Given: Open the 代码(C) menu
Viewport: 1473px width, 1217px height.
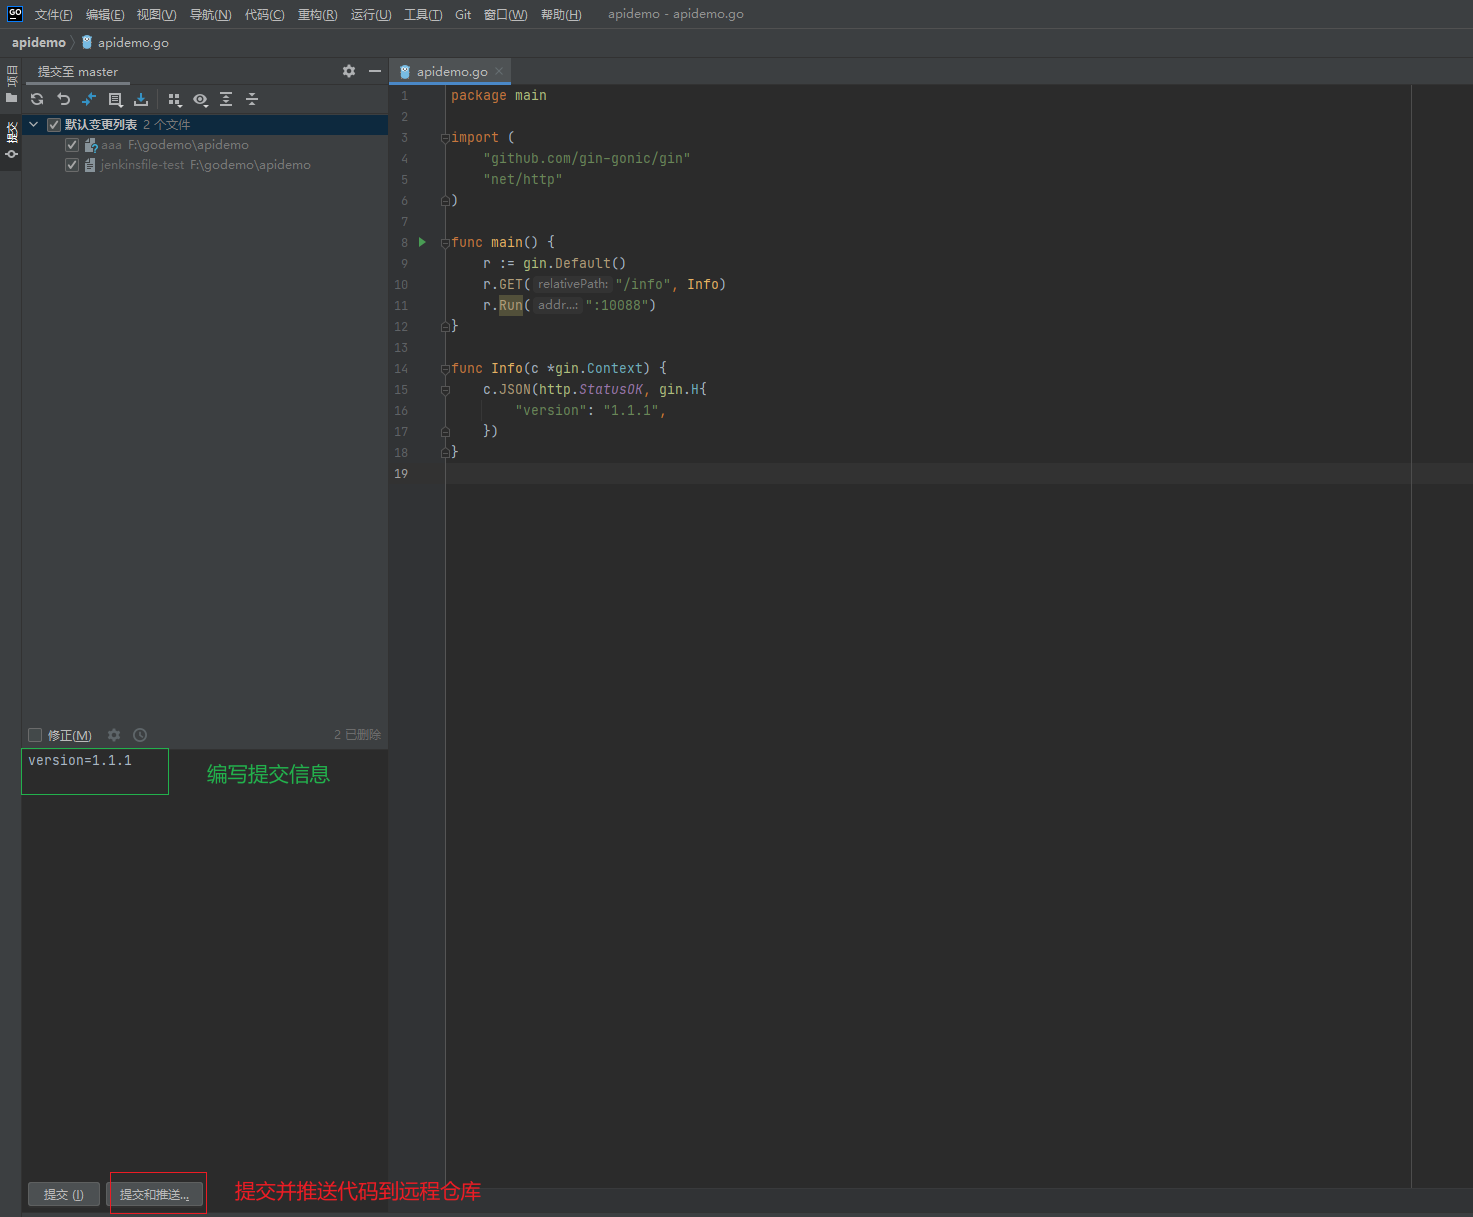Looking at the screenshot, I should (x=264, y=14).
